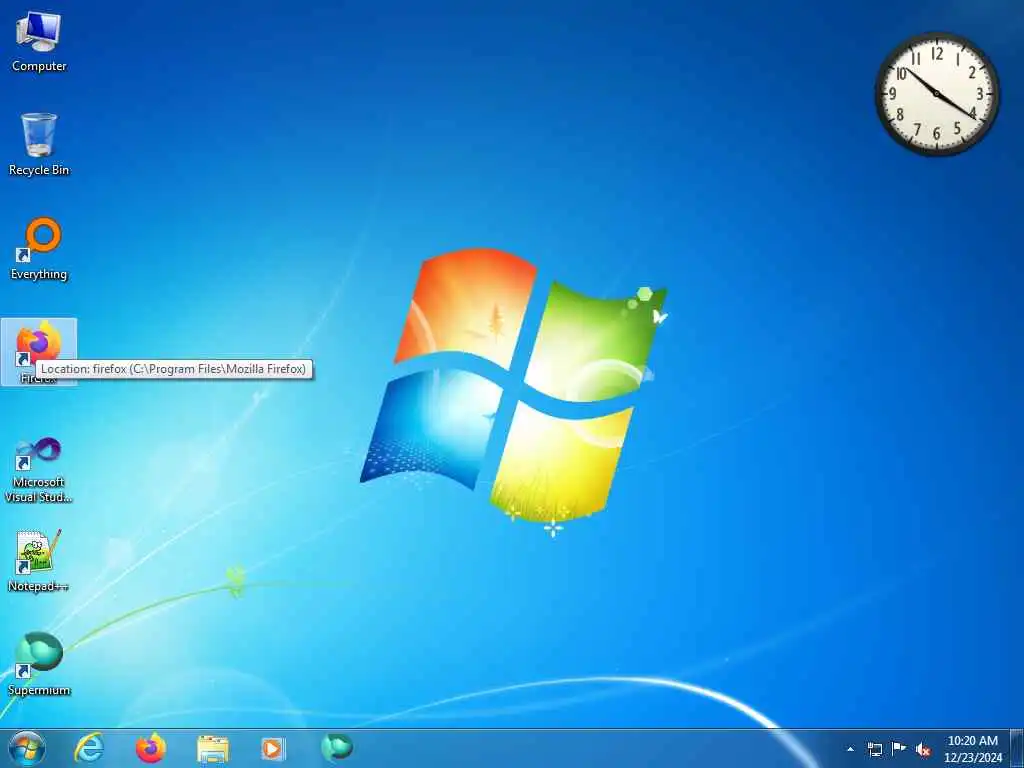1024x768 pixels.
Task: Launch Supermium from the taskbar
Action: click(x=337, y=748)
